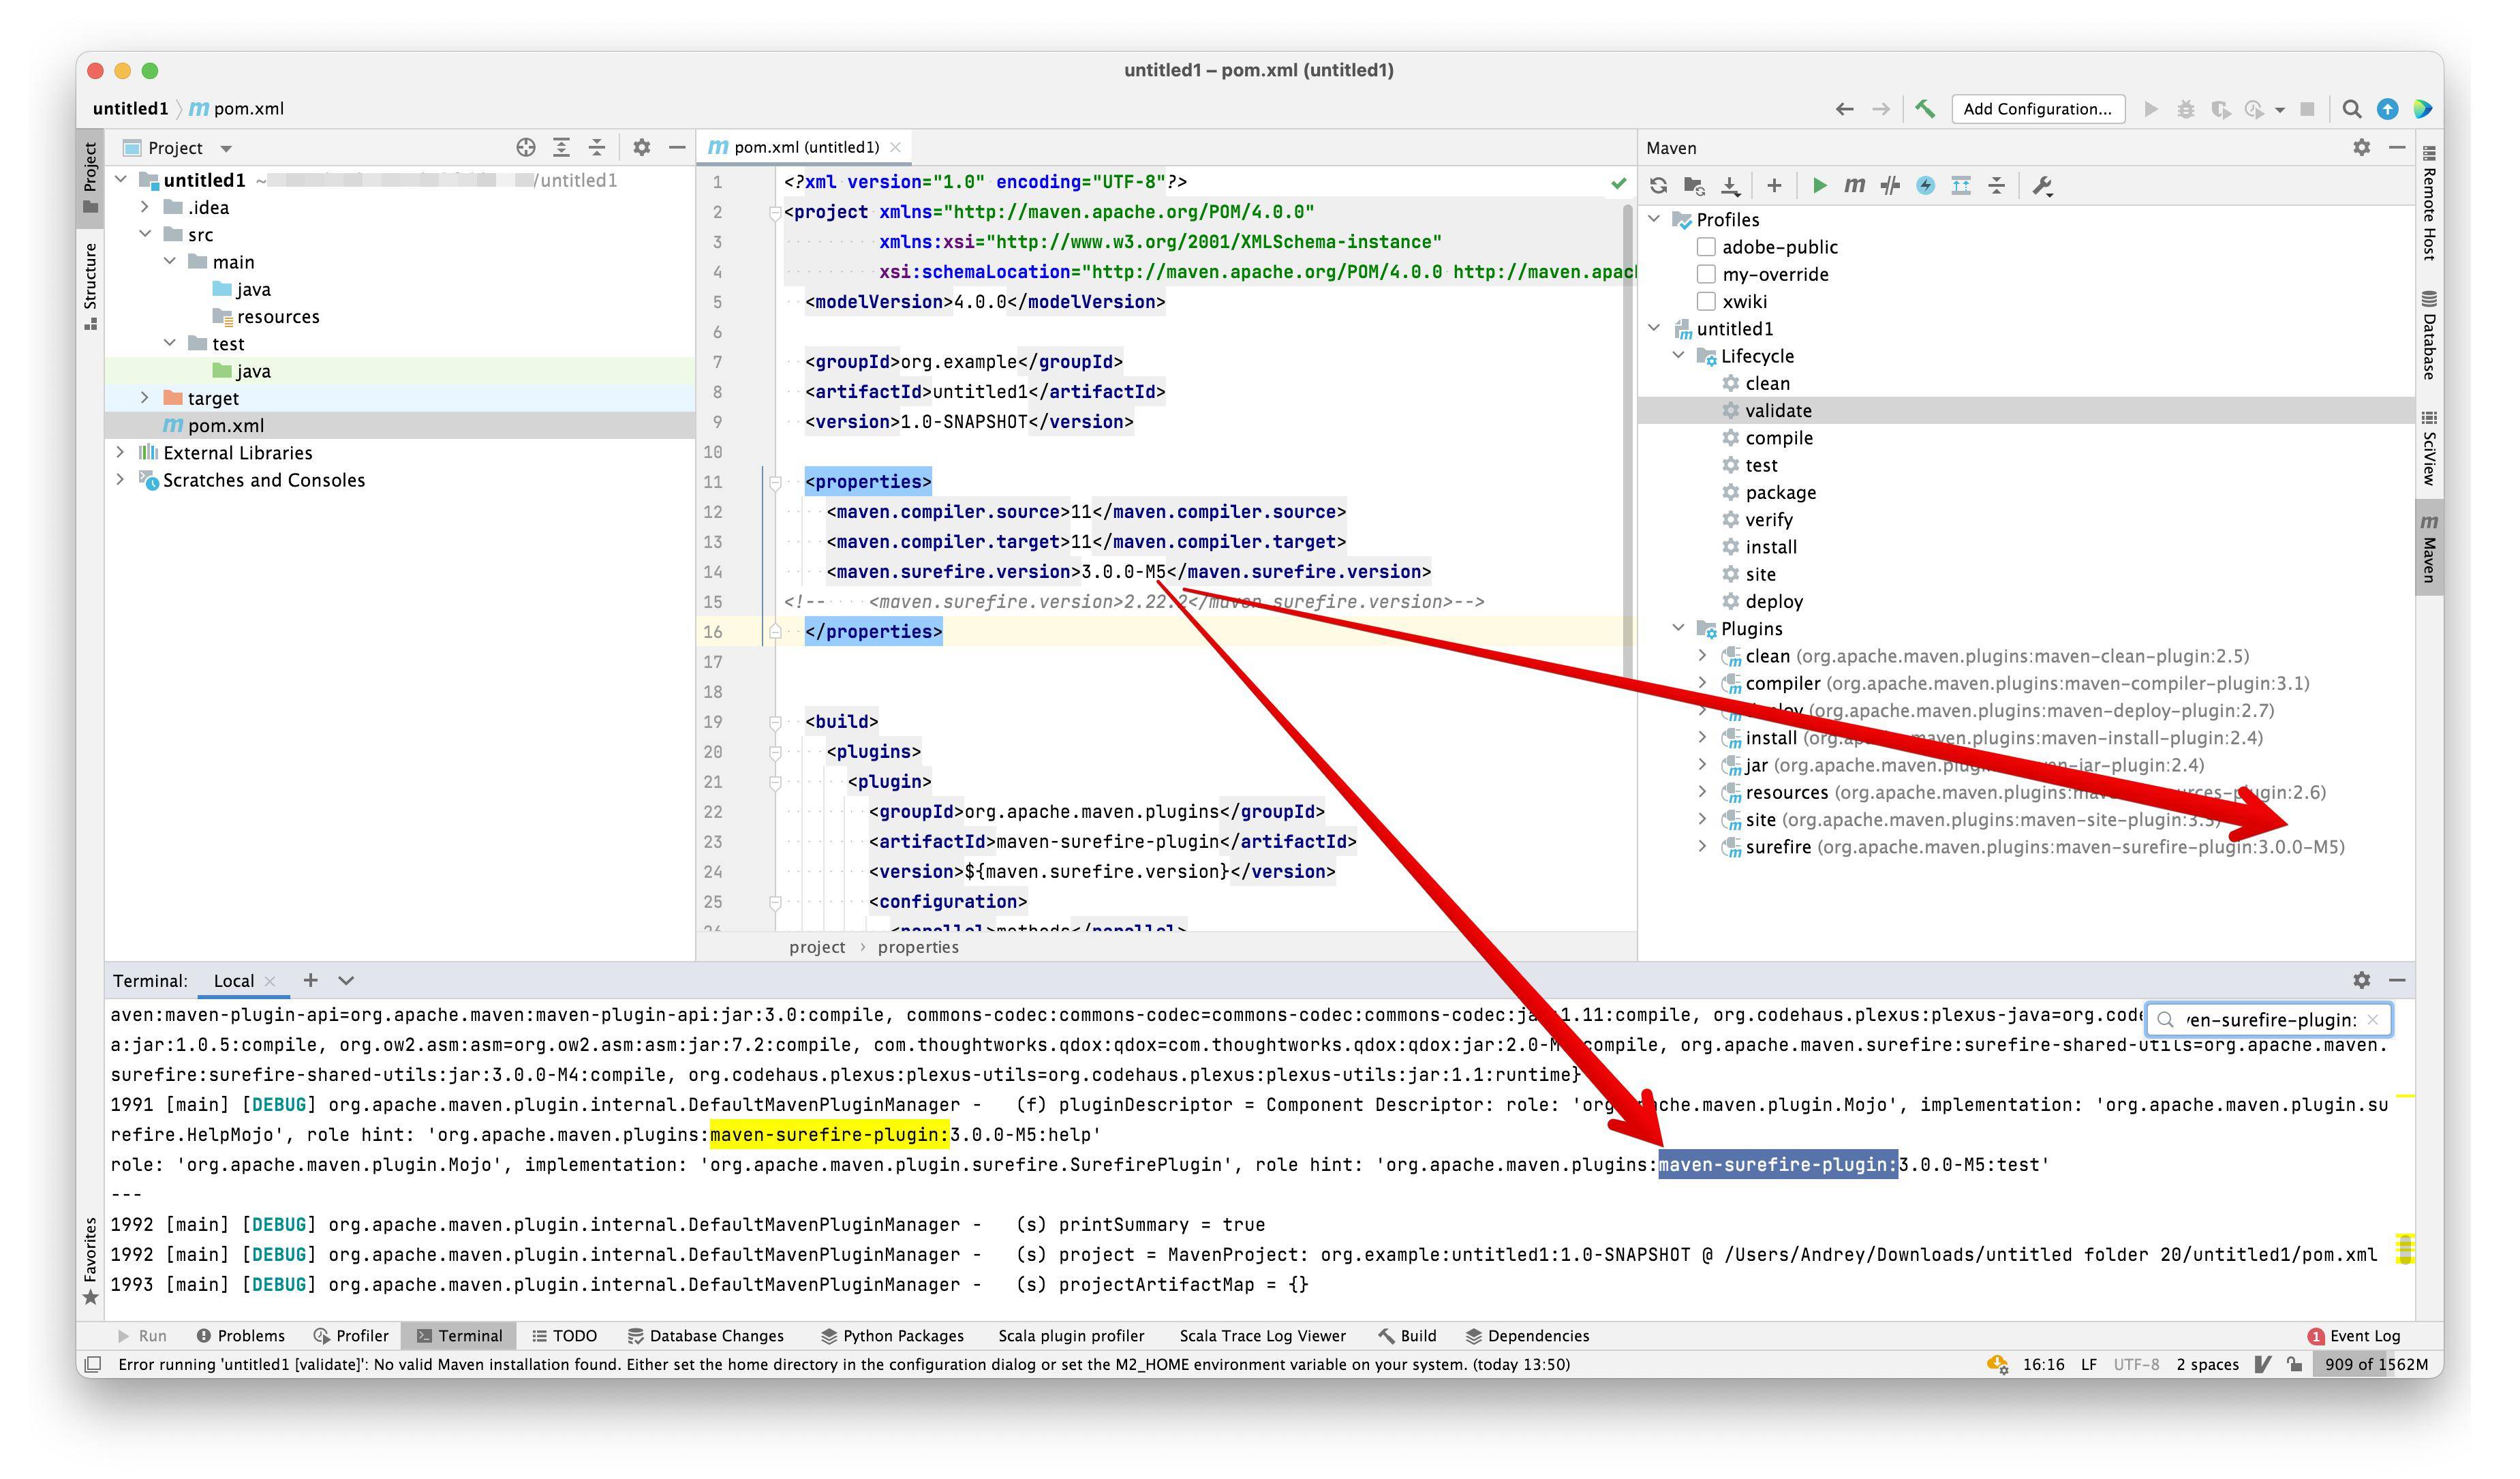2520x1479 pixels.
Task: Enable the adobe-public profile checkbox
Action: [x=1707, y=247]
